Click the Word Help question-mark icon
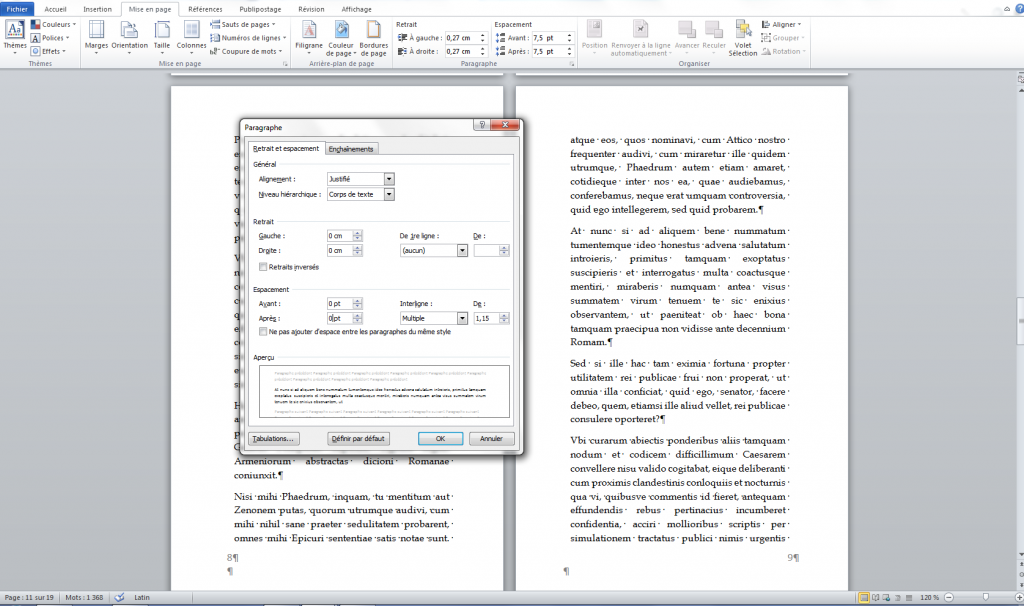This screenshot has height=606, width=1024. pyautogui.click(x=1019, y=9)
